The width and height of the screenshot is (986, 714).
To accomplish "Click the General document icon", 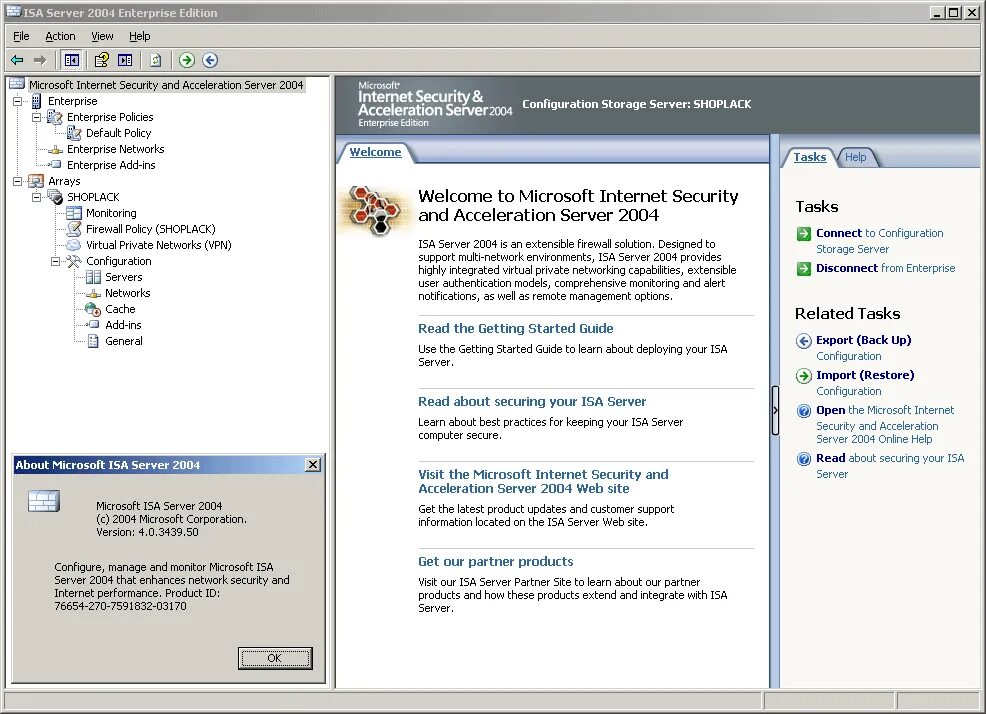I will click(93, 341).
